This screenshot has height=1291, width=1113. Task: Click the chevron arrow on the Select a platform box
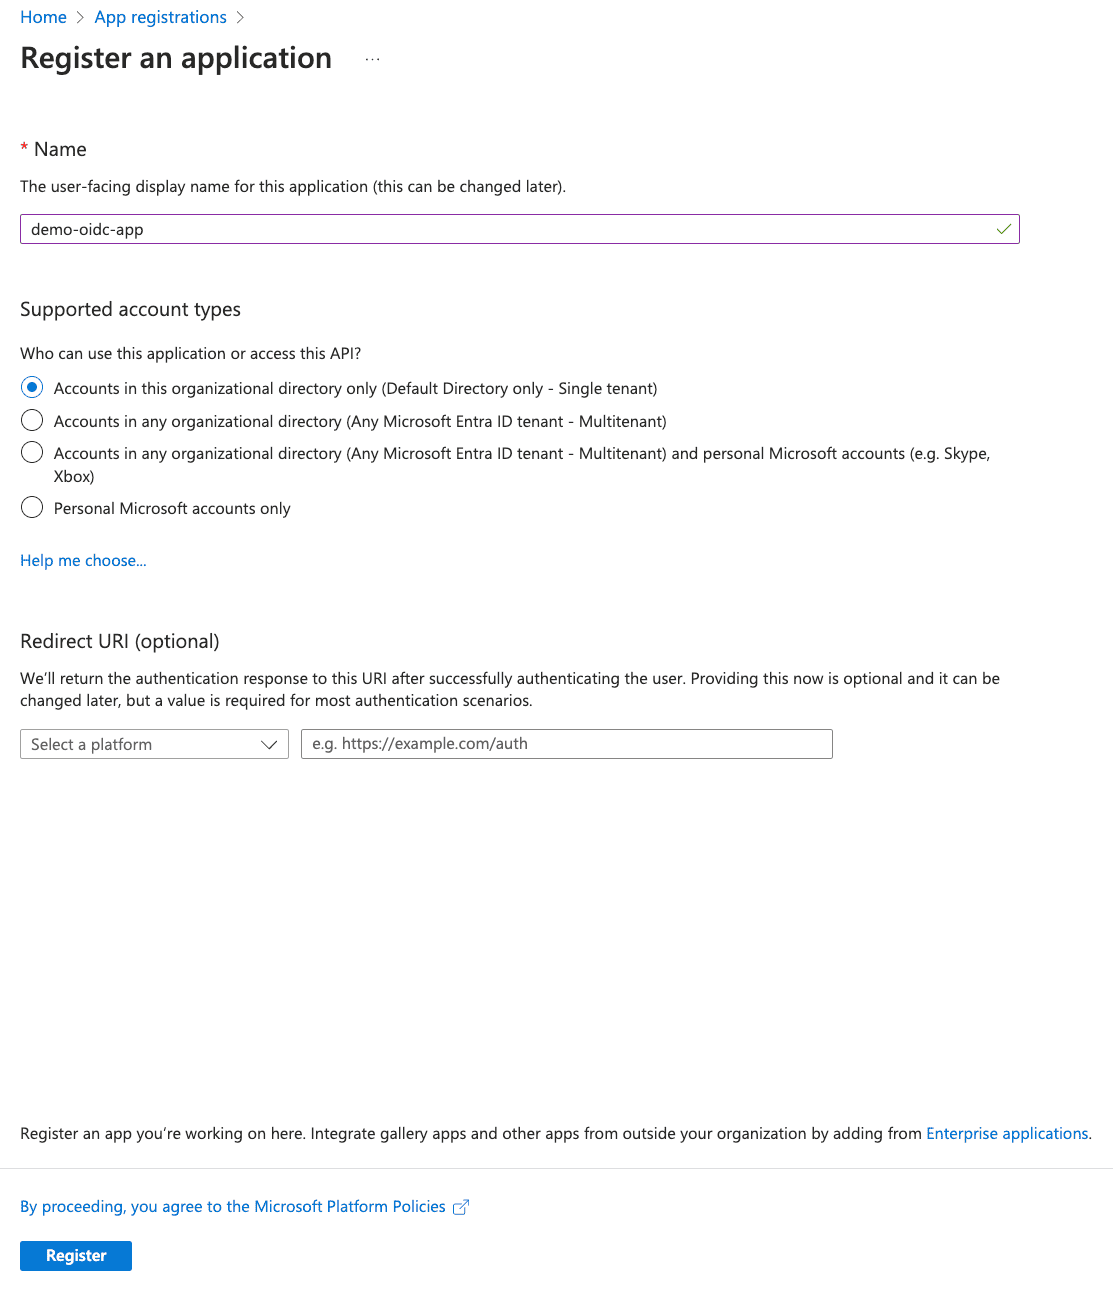(268, 744)
